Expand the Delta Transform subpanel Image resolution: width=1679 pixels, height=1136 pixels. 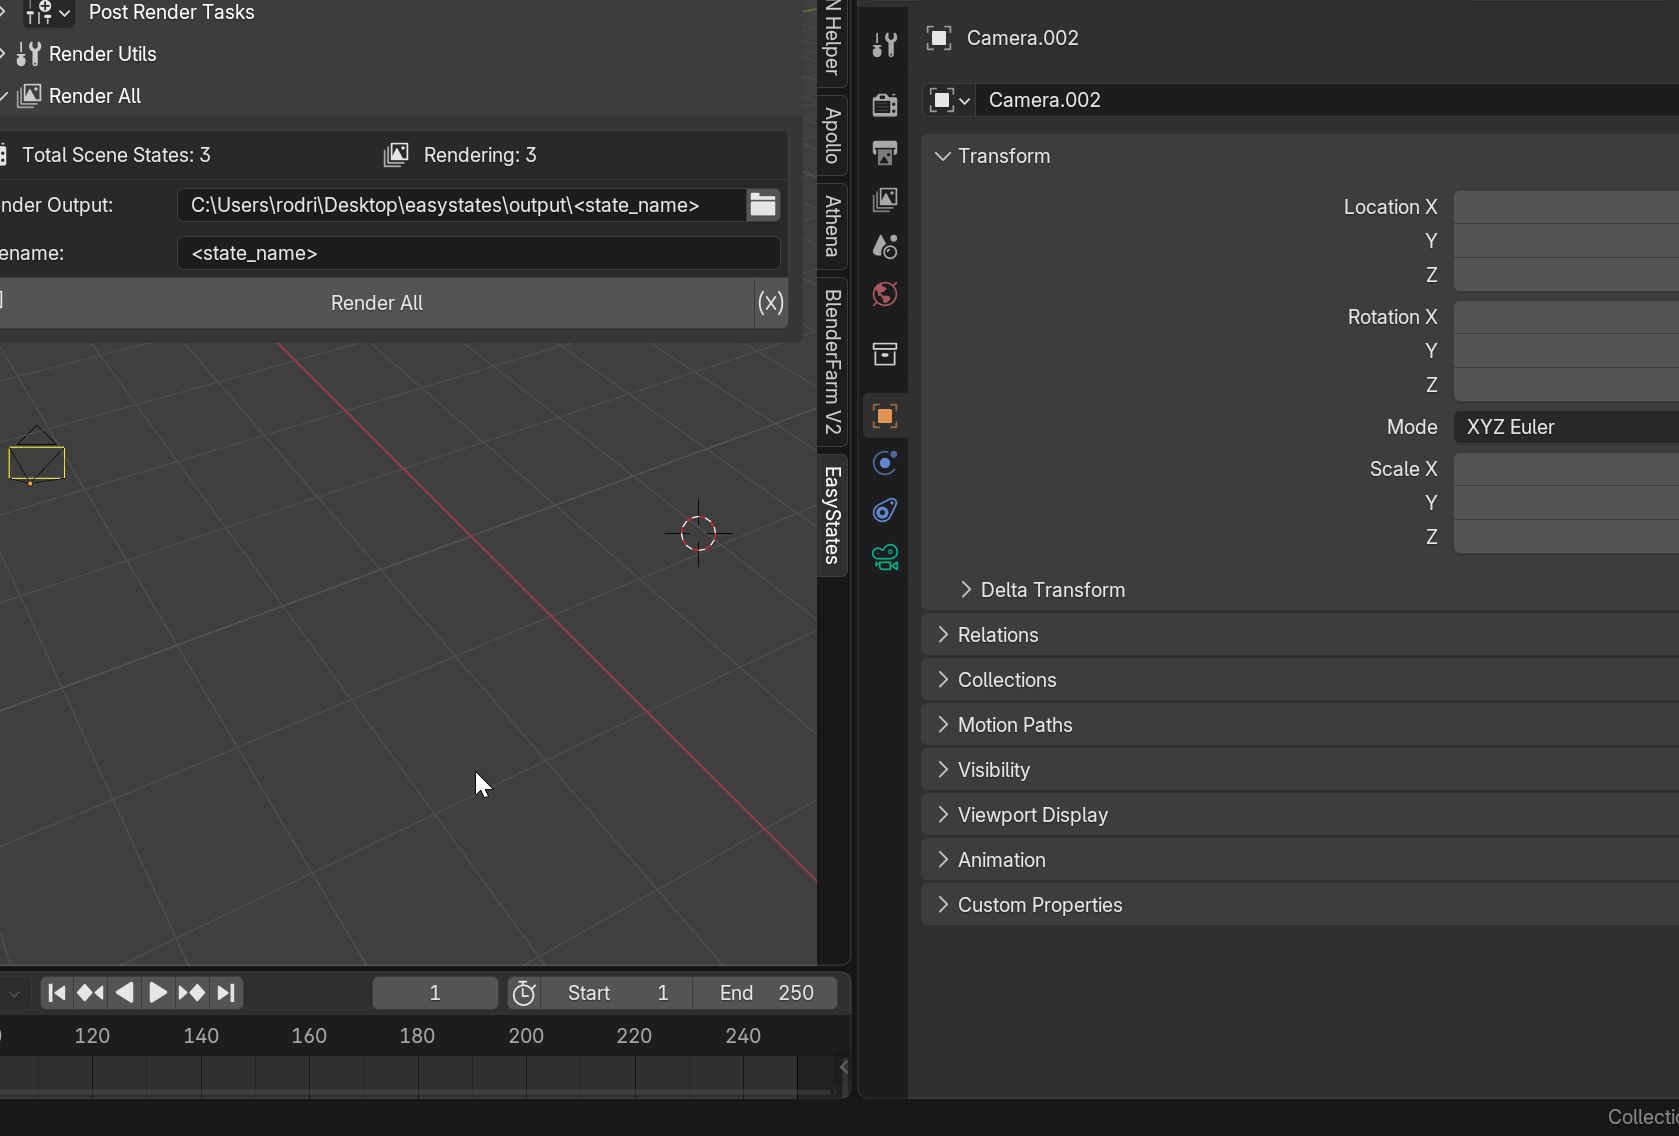point(1052,590)
